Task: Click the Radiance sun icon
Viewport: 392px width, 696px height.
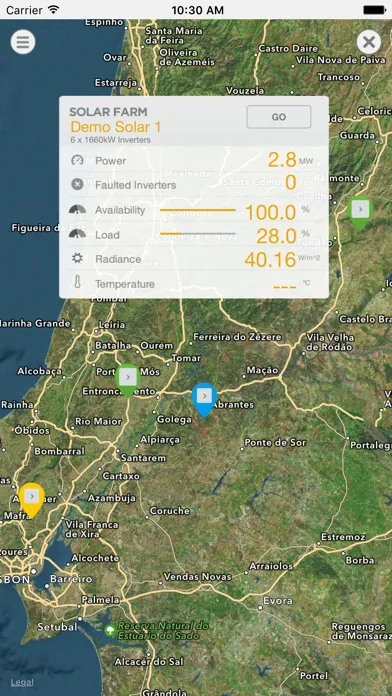Action: (x=77, y=258)
